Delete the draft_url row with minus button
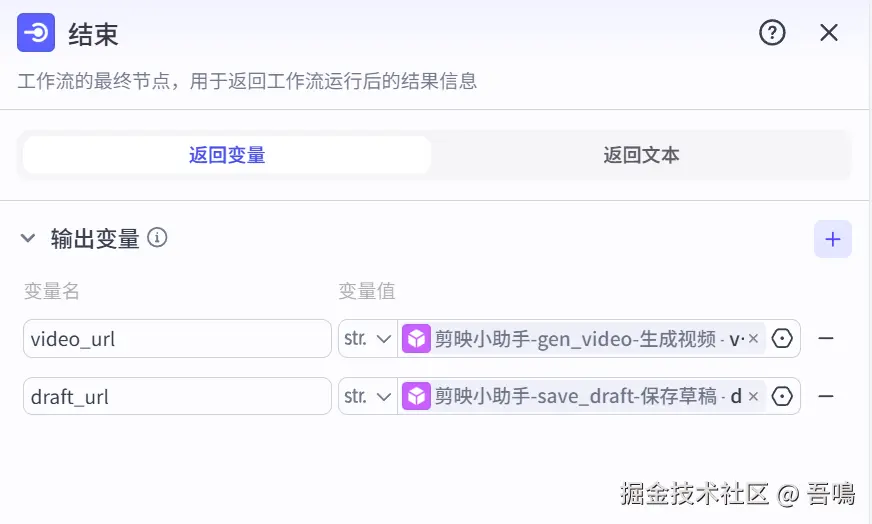872x524 pixels. point(826,396)
